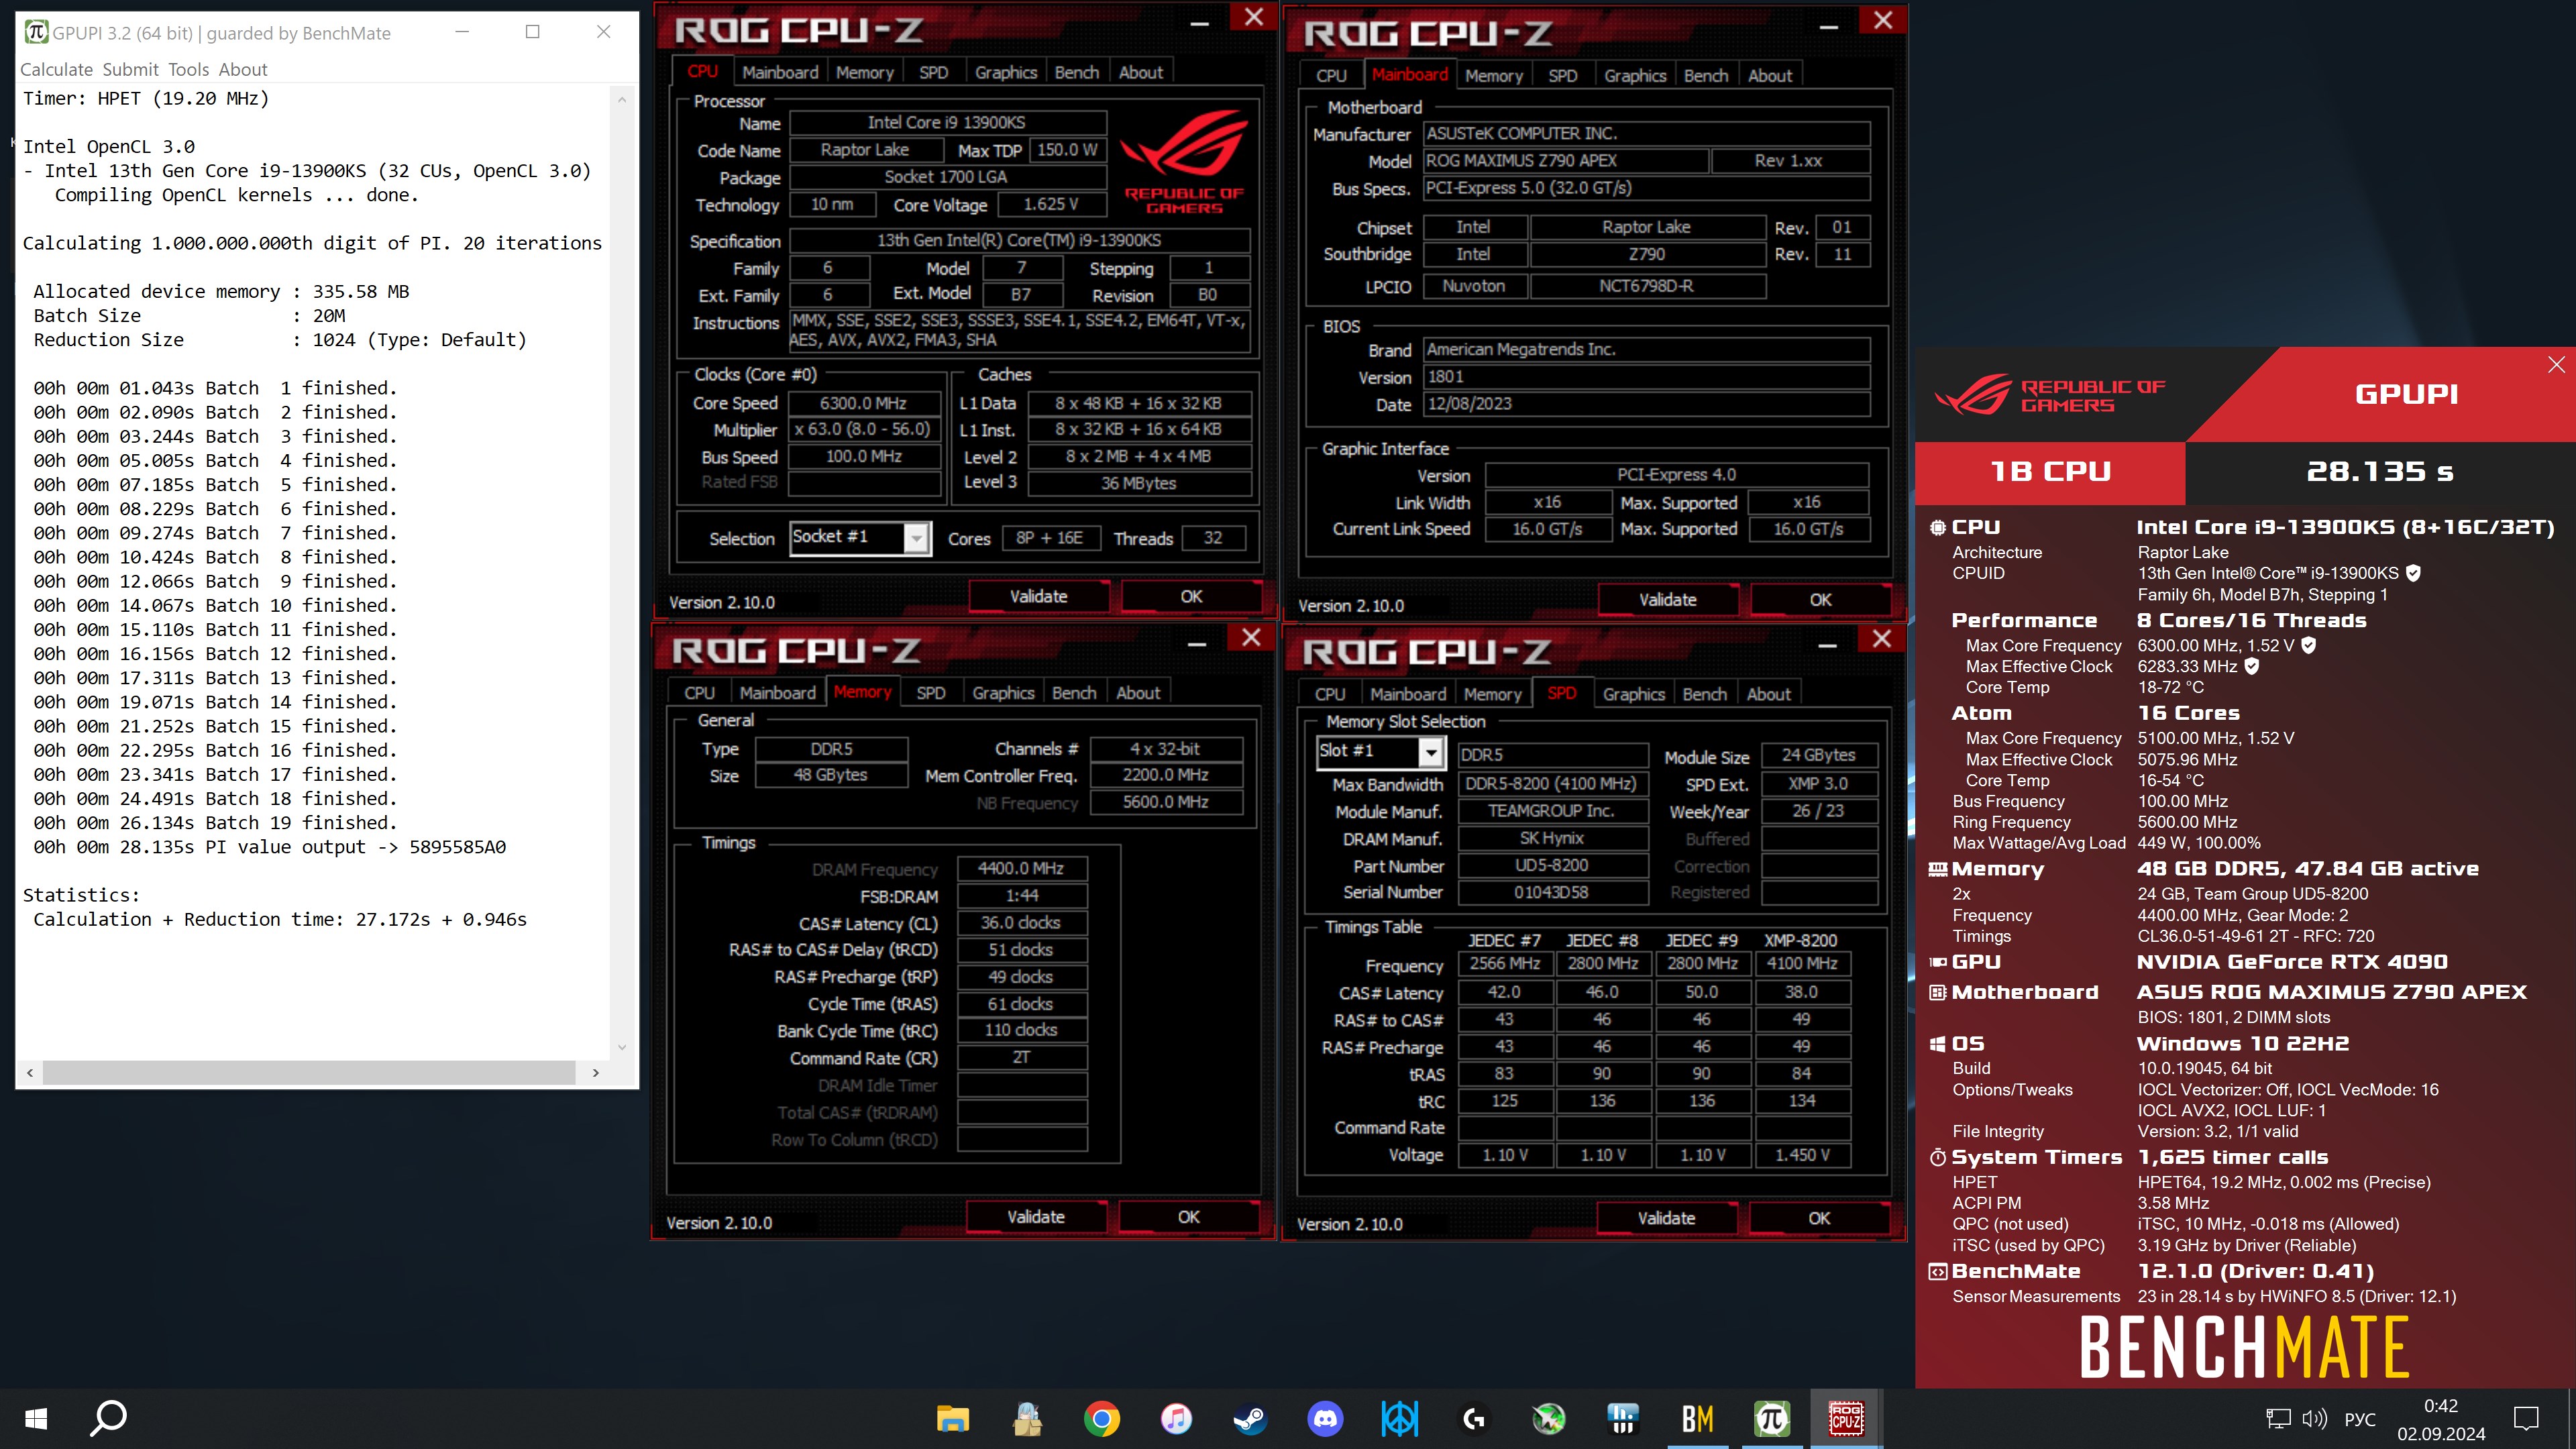Click OK in SPD window
This screenshot has height=1449, width=2576.
coord(1819,1218)
